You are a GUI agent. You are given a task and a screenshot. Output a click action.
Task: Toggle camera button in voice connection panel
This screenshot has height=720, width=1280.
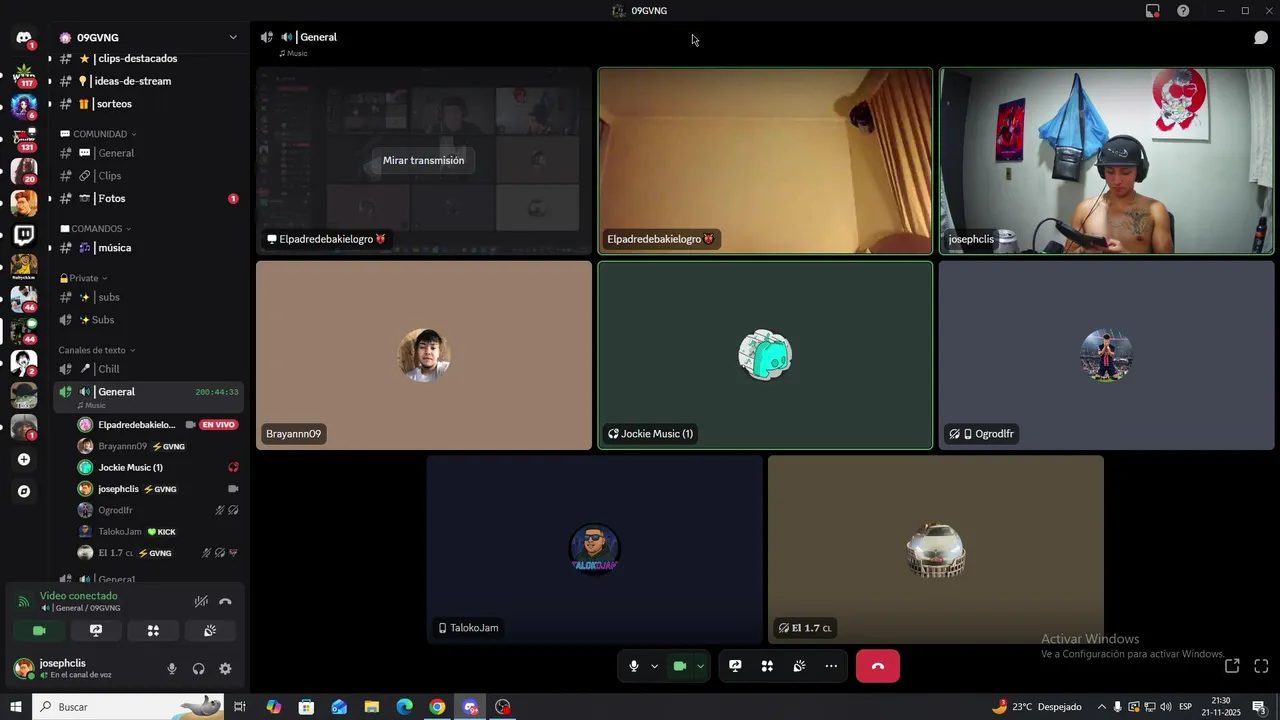39,631
